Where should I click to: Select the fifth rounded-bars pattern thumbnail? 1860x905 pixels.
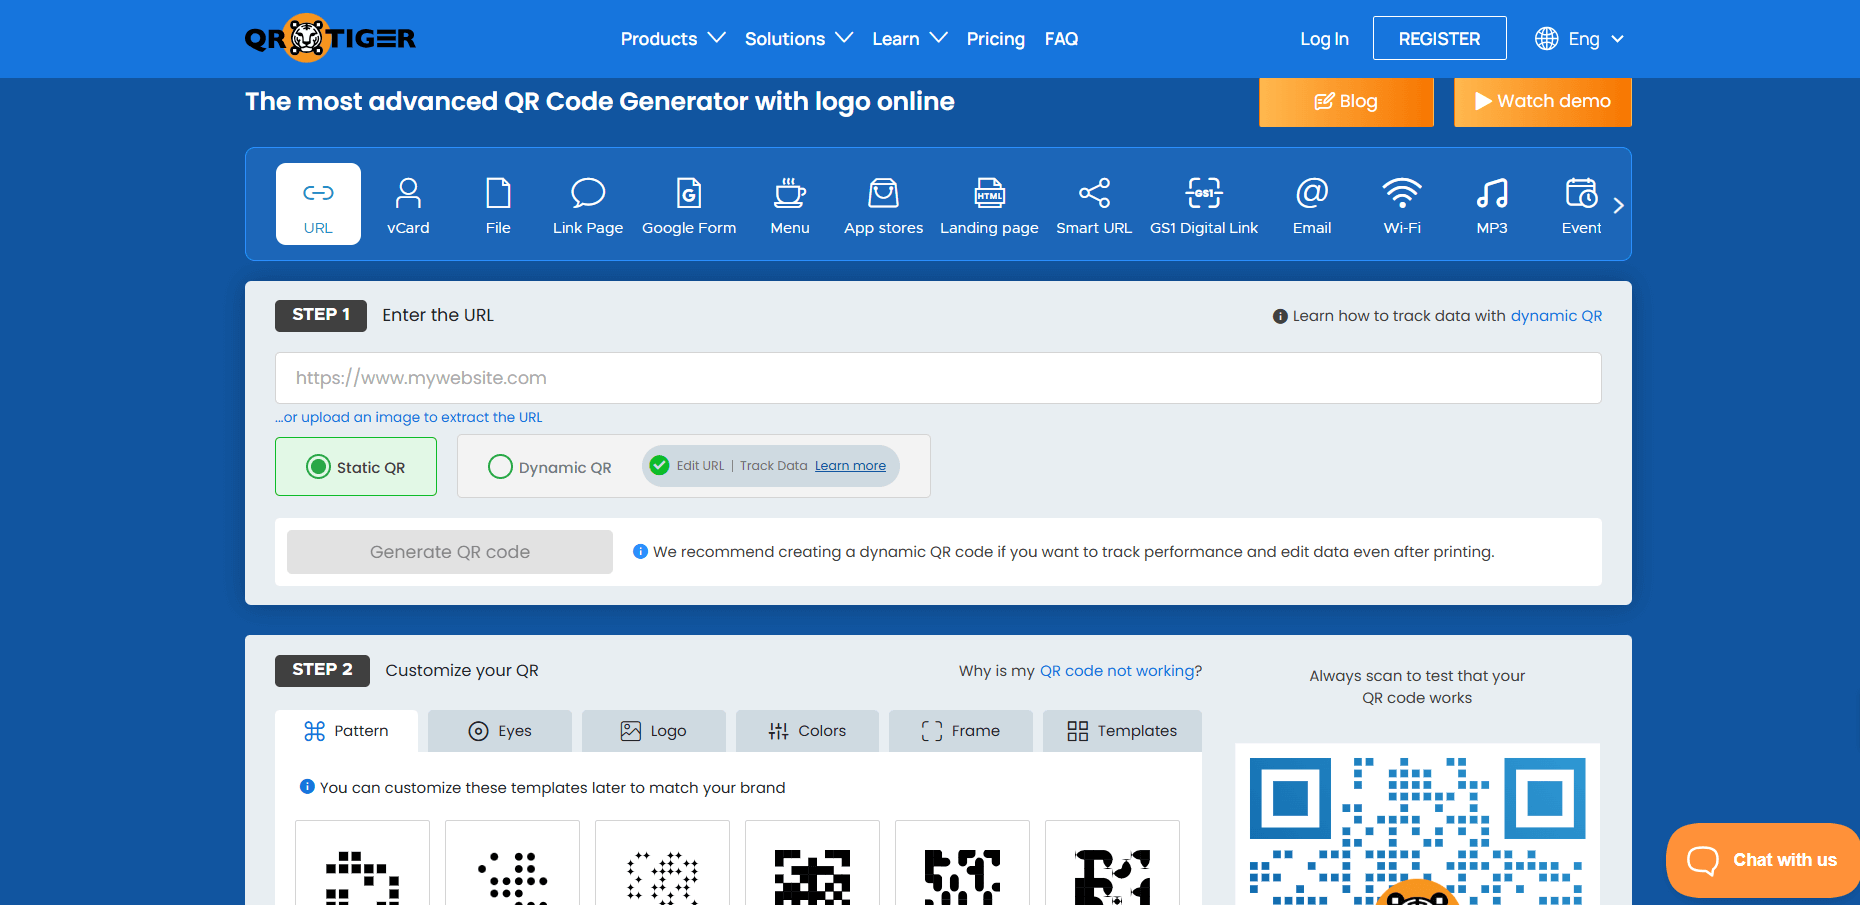pyautogui.click(x=962, y=863)
